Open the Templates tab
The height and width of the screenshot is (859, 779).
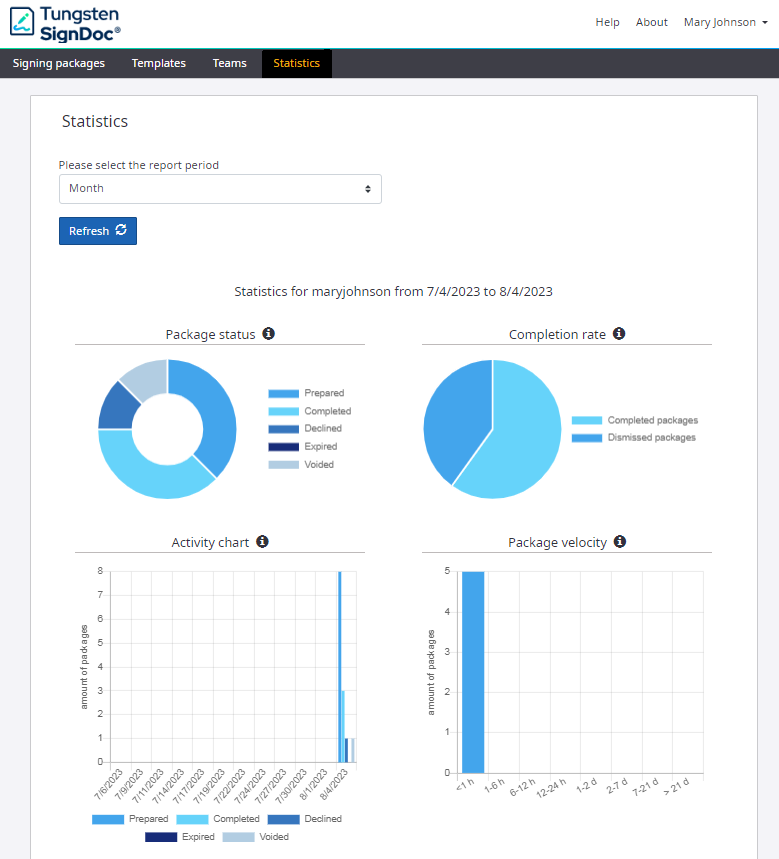[x=159, y=63]
